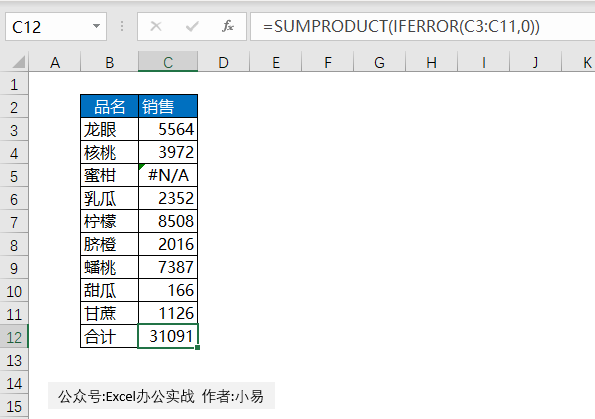Click the 公众号:Excel办公实战 text box
The image size is (595, 419).
coord(161,396)
